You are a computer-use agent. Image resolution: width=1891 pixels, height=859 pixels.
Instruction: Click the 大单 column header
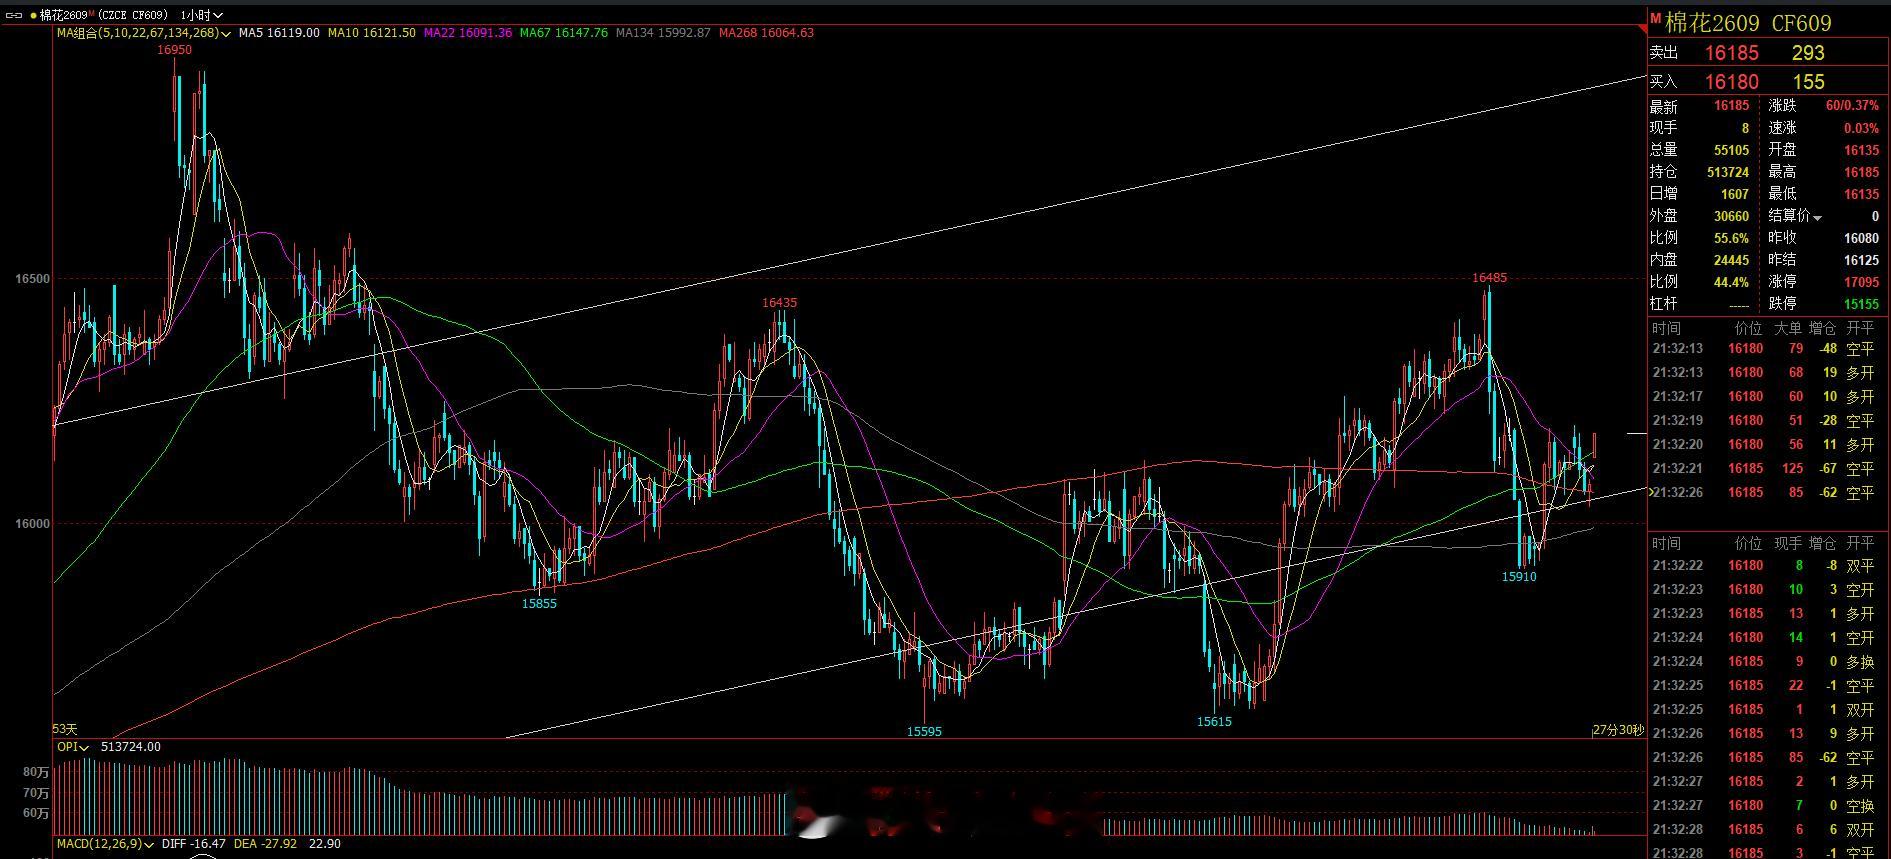1788,329
